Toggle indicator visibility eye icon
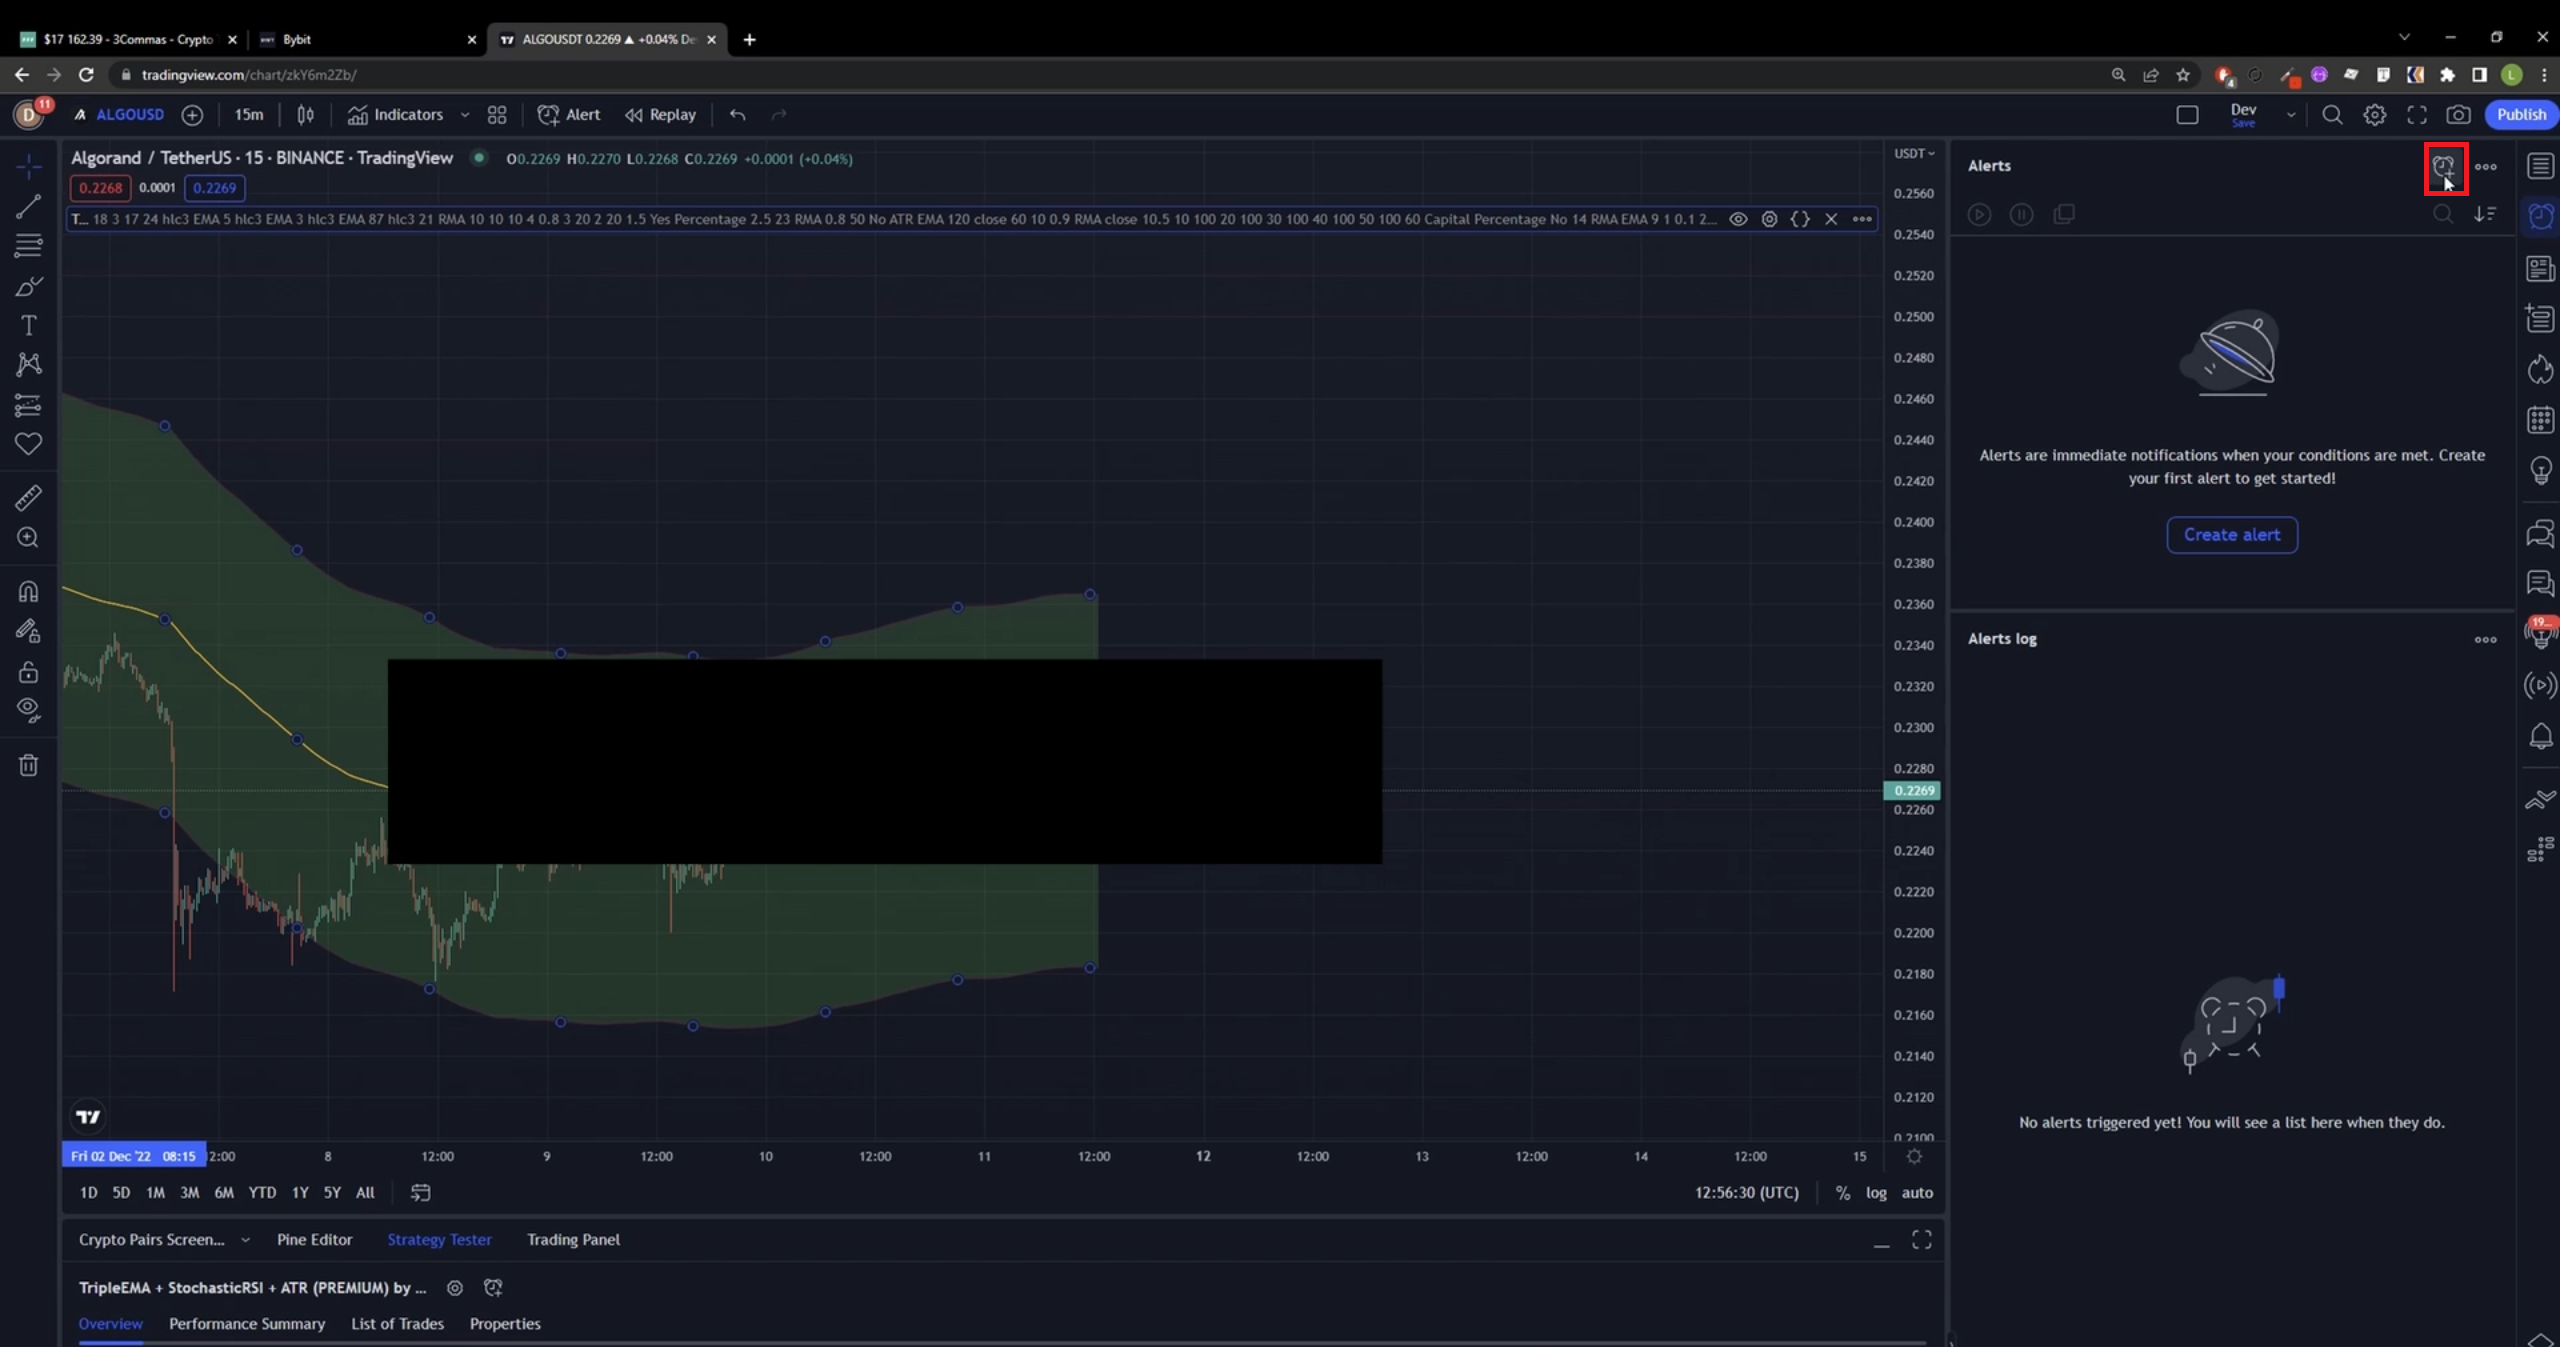Image resolution: width=2560 pixels, height=1347 pixels. (1738, 219)
